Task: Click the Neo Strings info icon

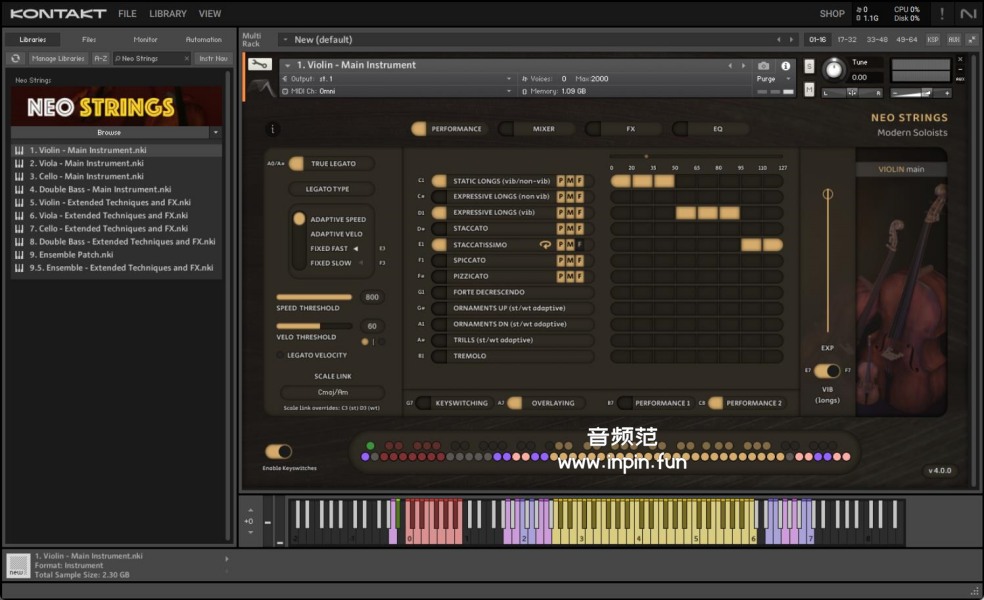Action: tap(274, 129)
